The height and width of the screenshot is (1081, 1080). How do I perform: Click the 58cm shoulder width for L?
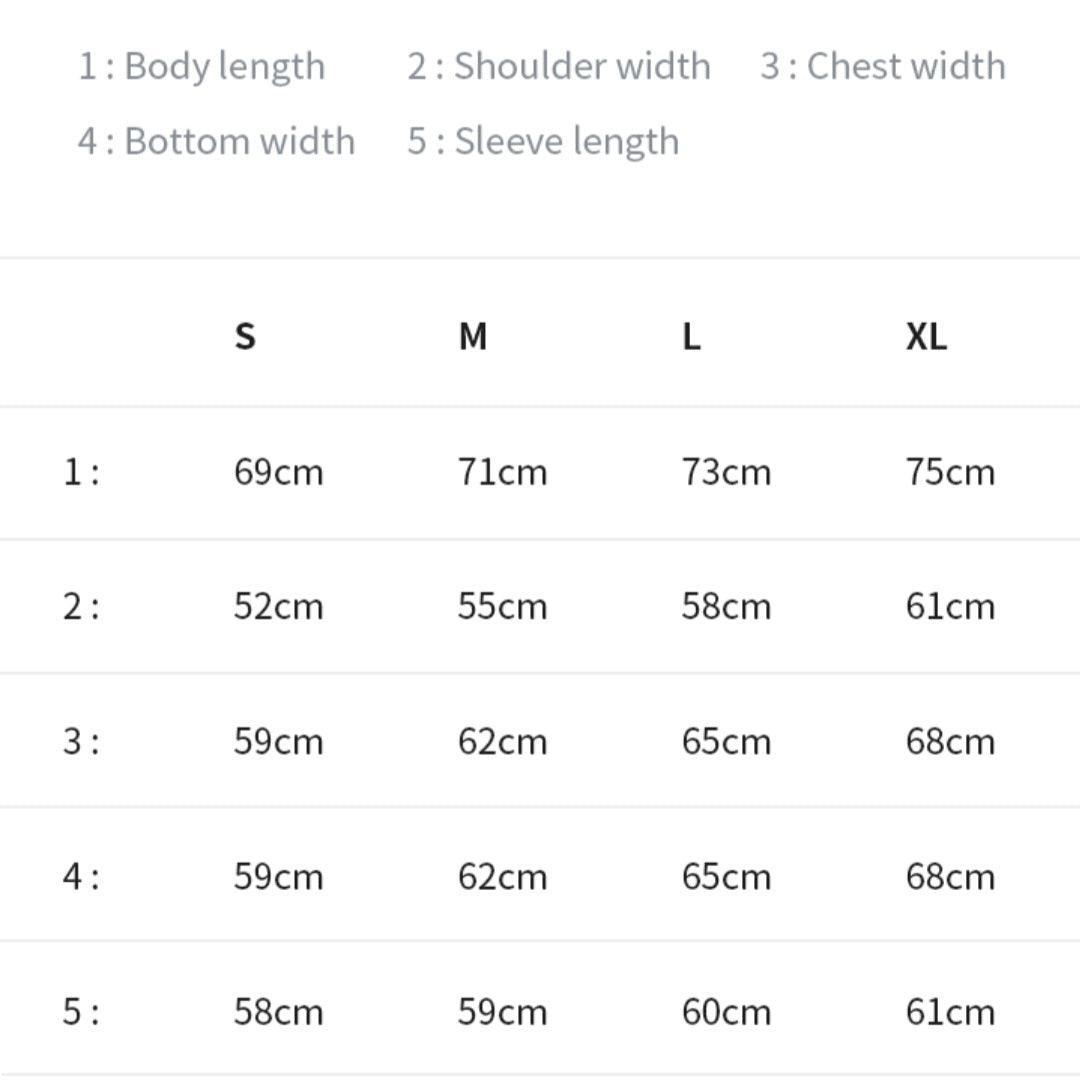pos(726,606)
